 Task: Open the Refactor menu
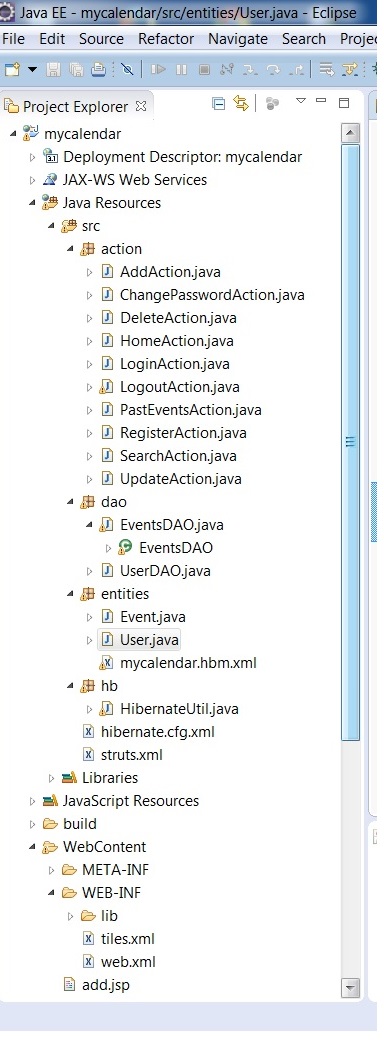coord(165,39)
